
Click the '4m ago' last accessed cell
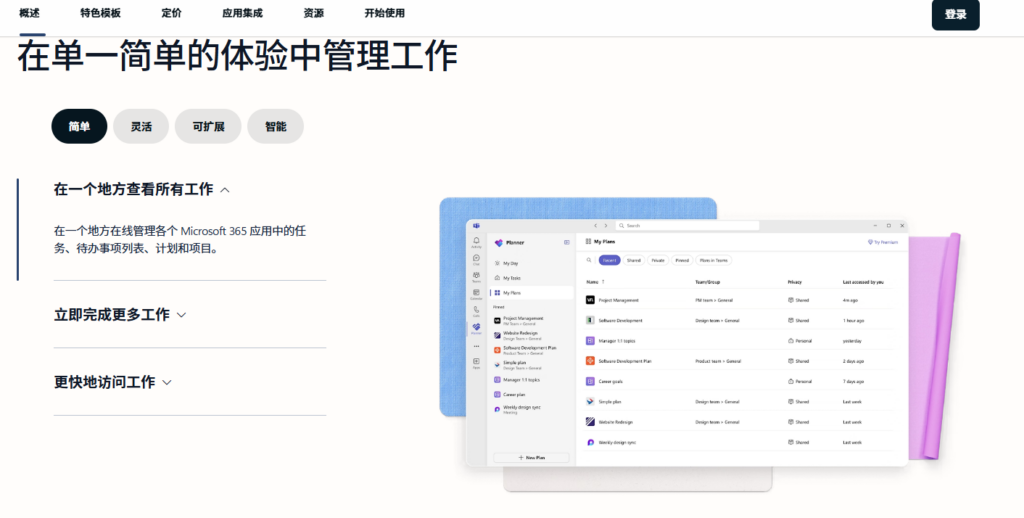pyautogui.click(x=850, y=300)
